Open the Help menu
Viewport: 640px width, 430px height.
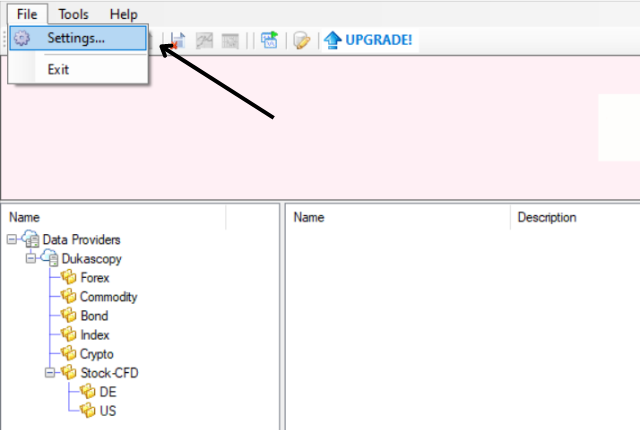(x=123, y=14)
